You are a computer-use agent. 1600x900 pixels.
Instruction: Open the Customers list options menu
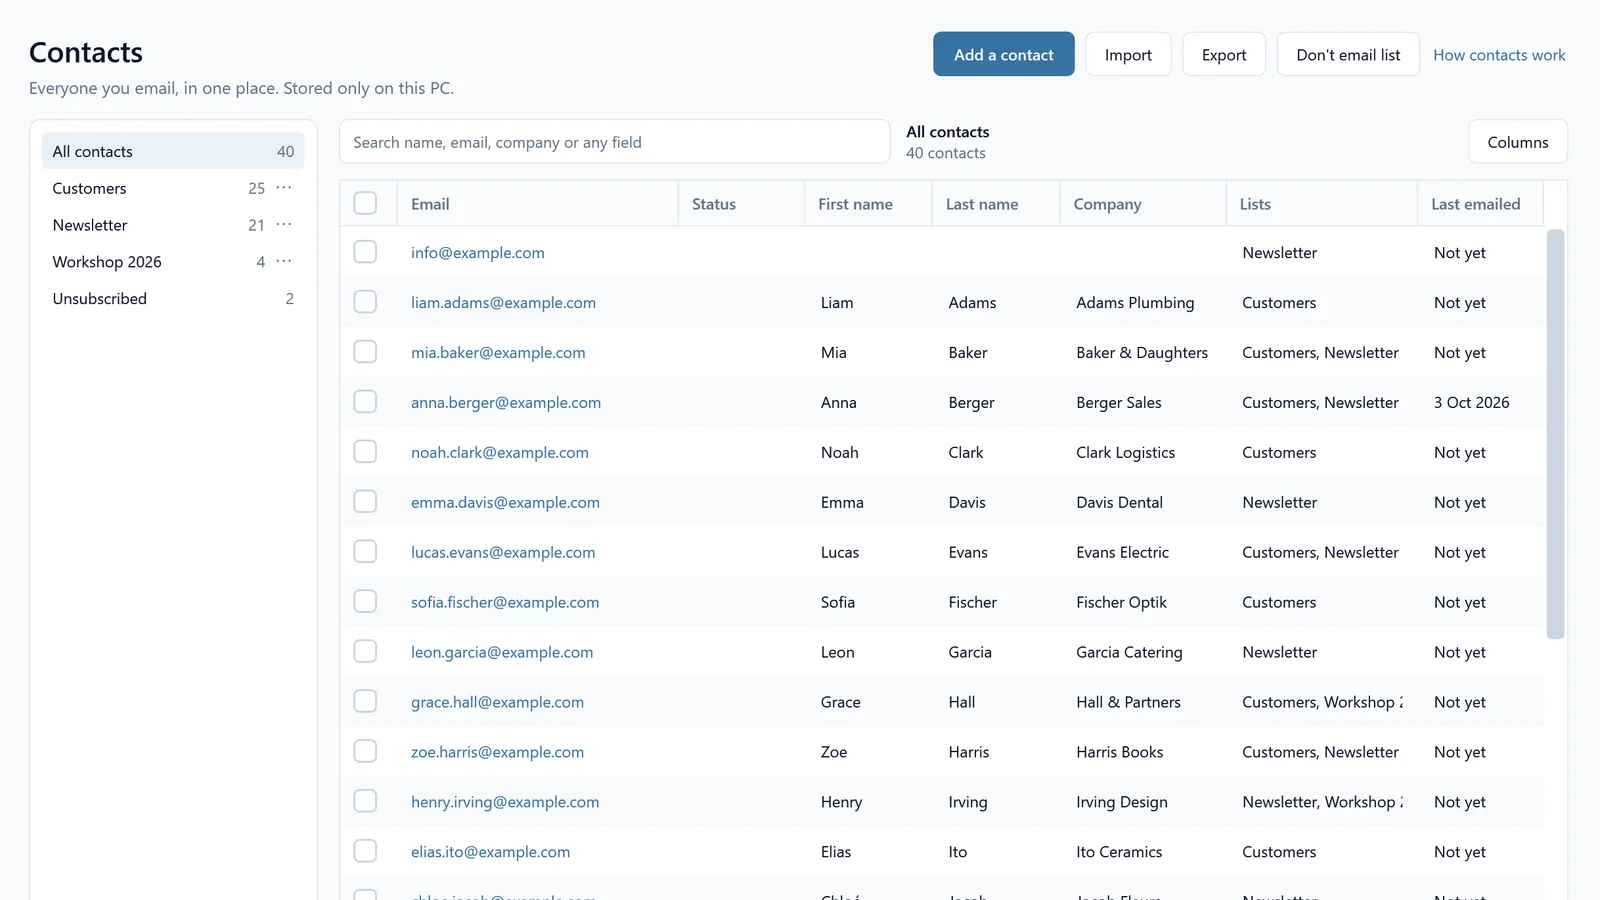[284, 188]
